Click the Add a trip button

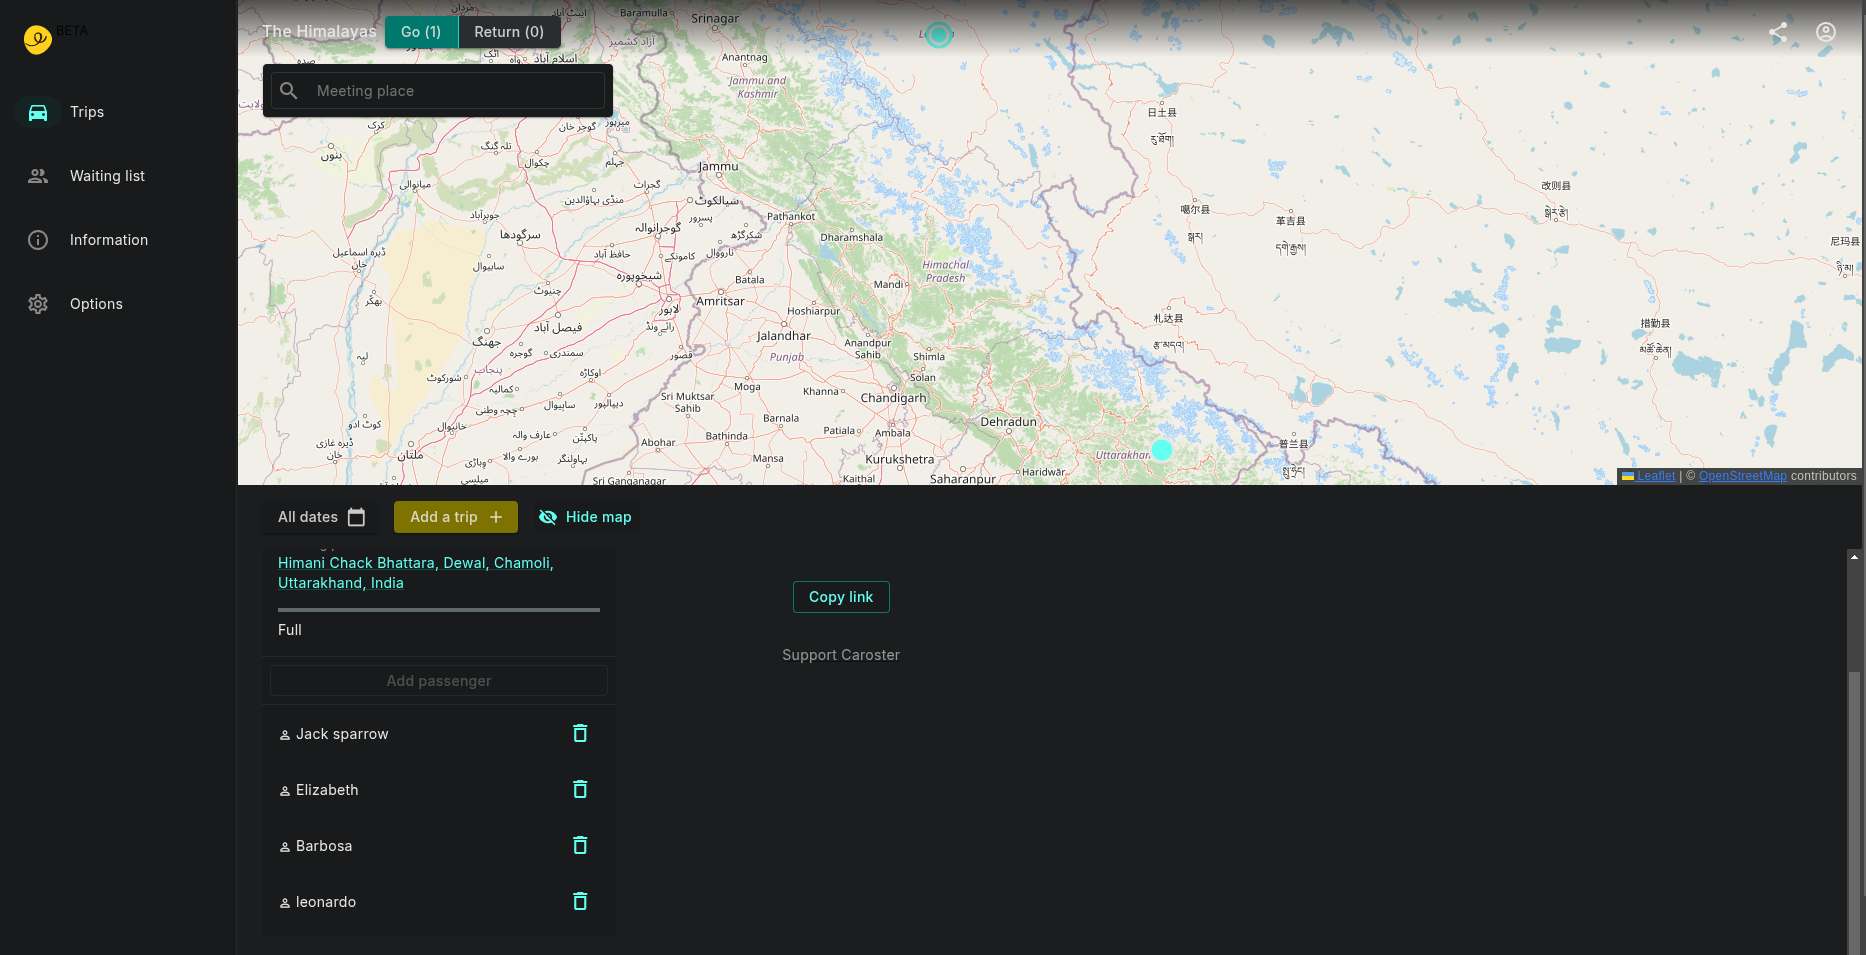[456, 517]
